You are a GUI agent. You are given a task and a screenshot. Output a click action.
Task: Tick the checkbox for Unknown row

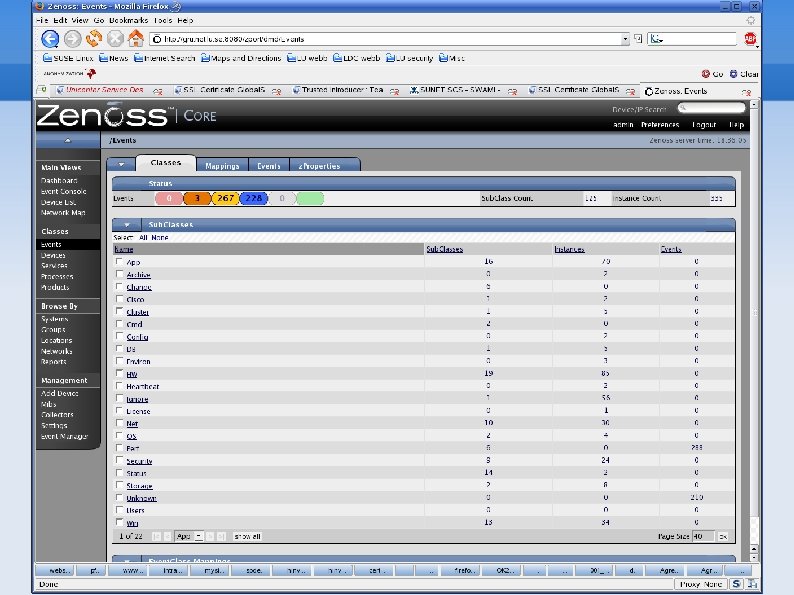point(119,497)
